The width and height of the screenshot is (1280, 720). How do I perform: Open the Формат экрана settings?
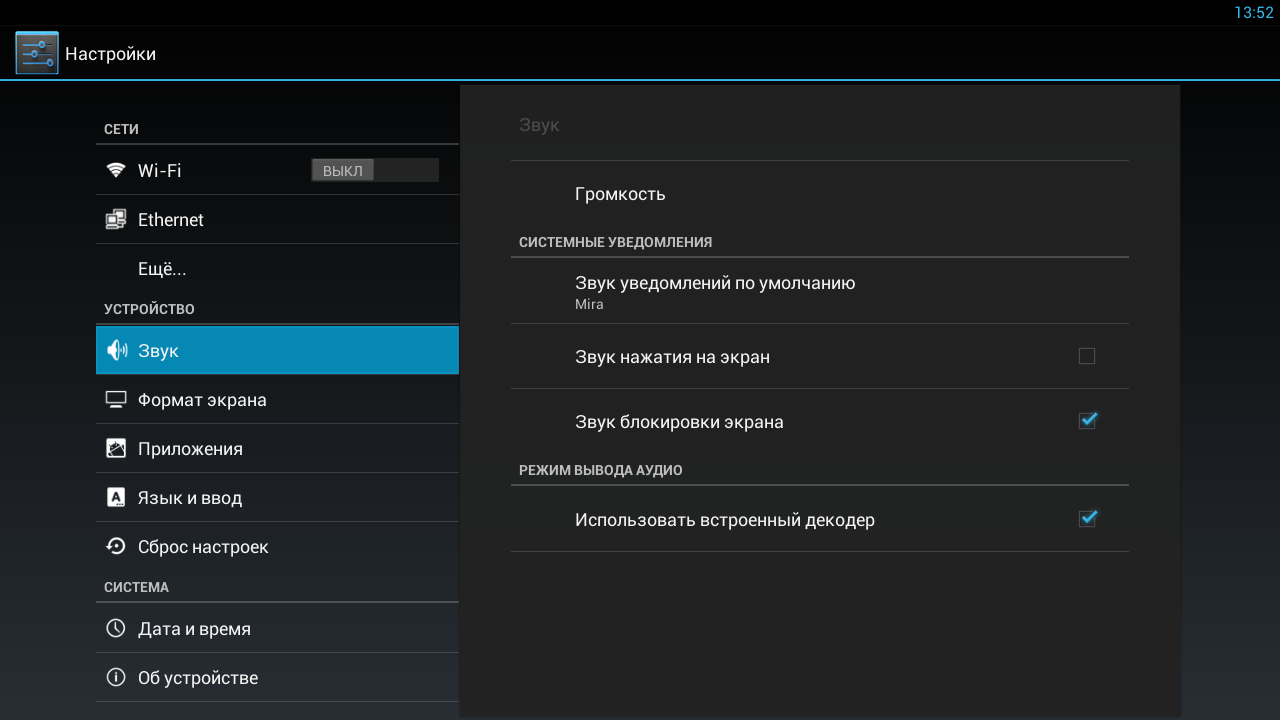pos(277,399)
